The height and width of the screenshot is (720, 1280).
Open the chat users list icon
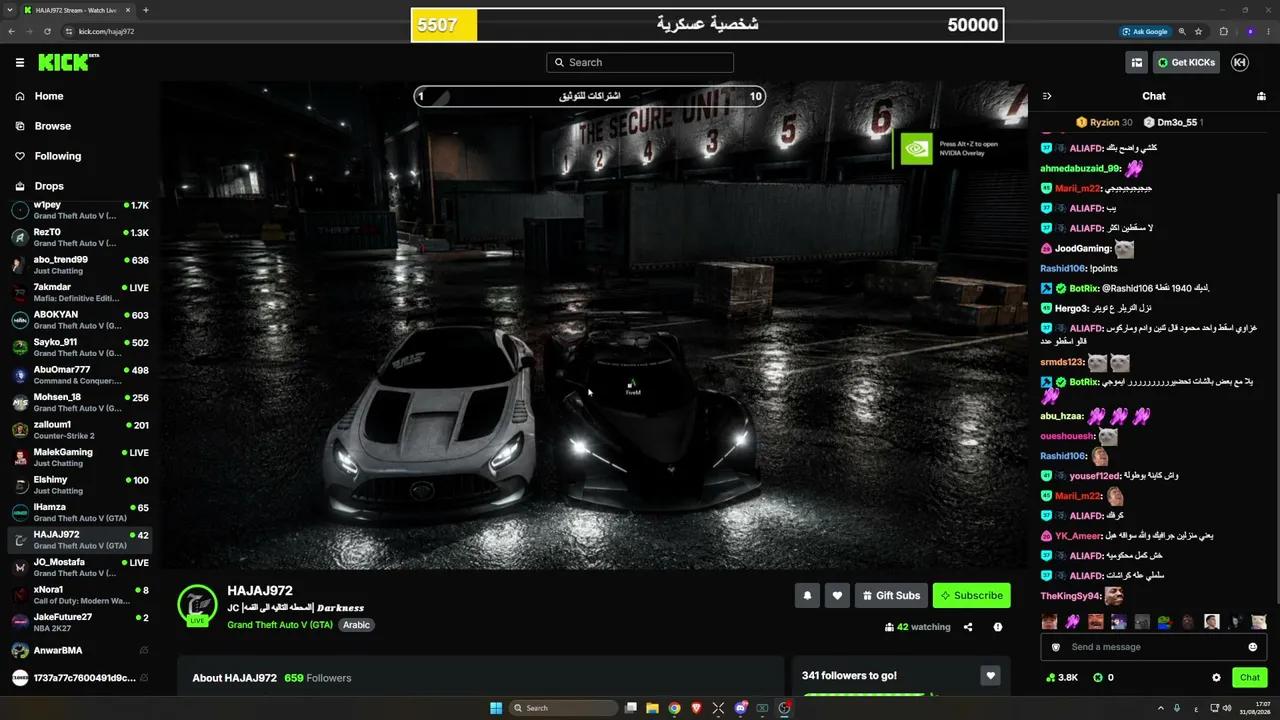[1261, 96]
